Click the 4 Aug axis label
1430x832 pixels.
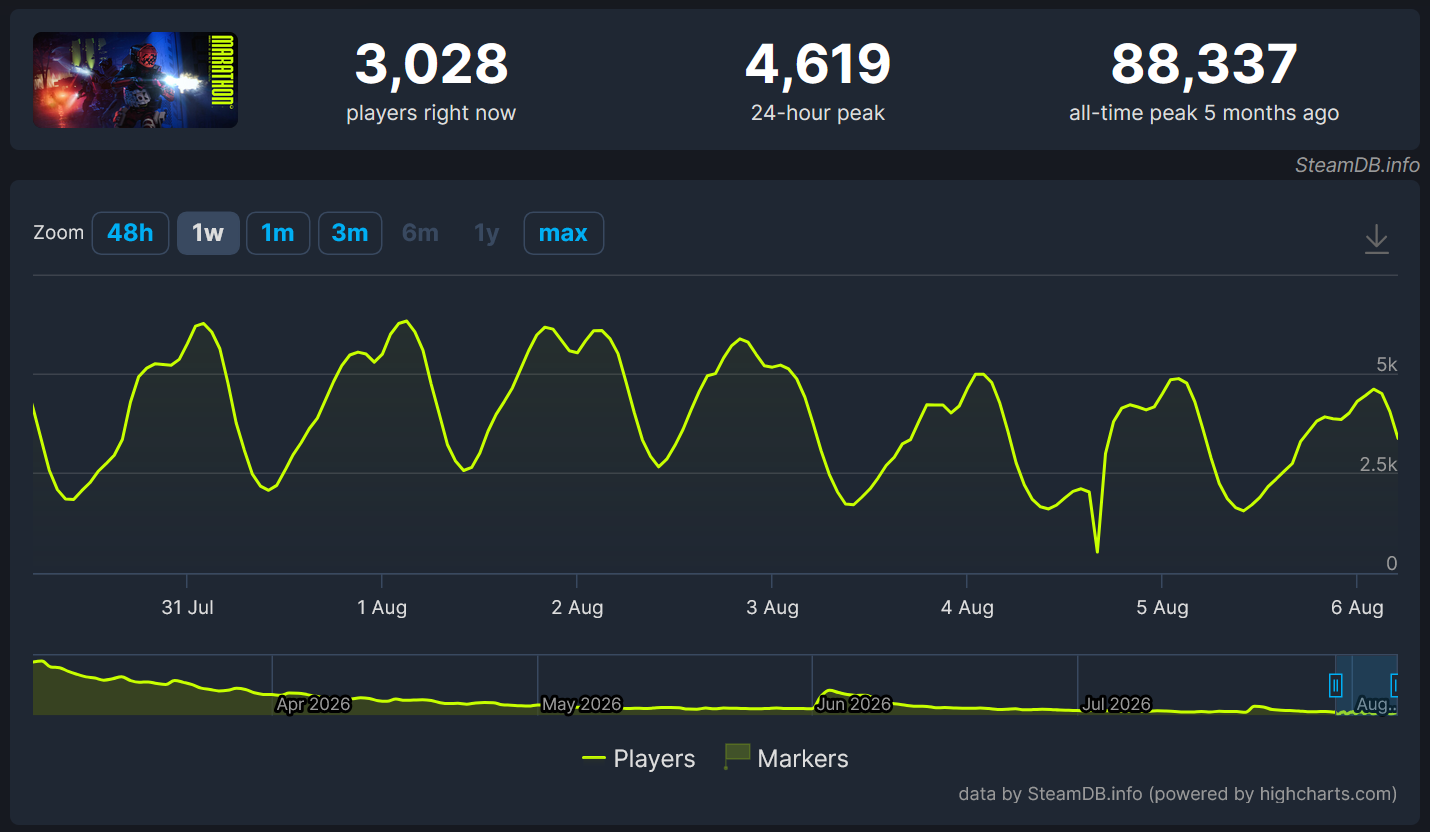967,607
